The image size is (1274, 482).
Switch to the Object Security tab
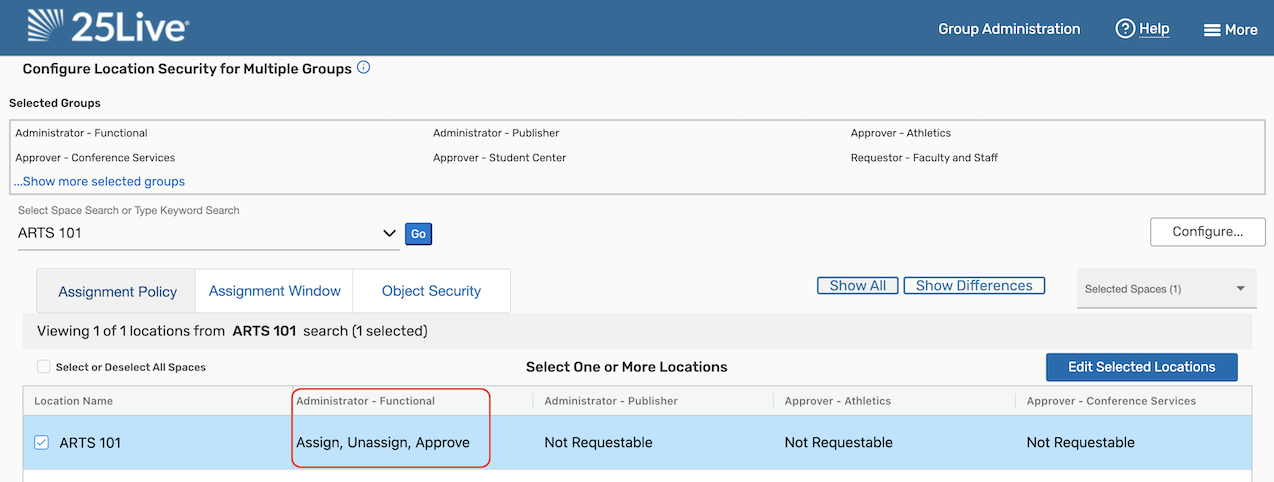431,291
